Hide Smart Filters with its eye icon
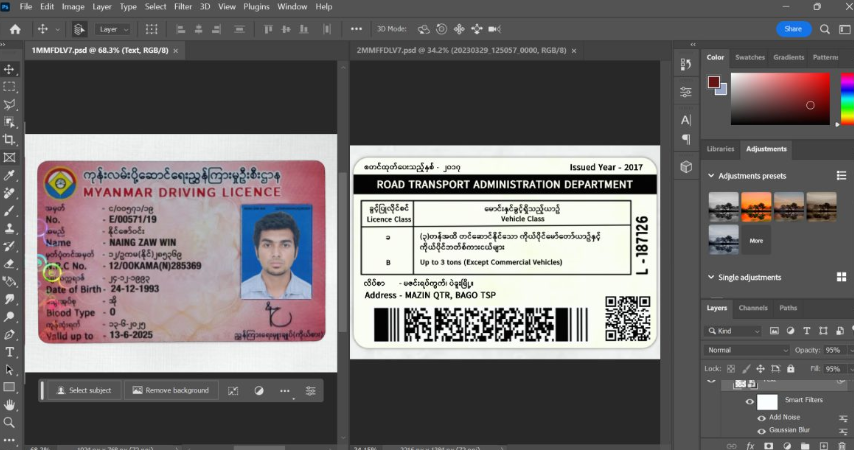The width and height of the screenshot is (854, 450). (749, 402)
